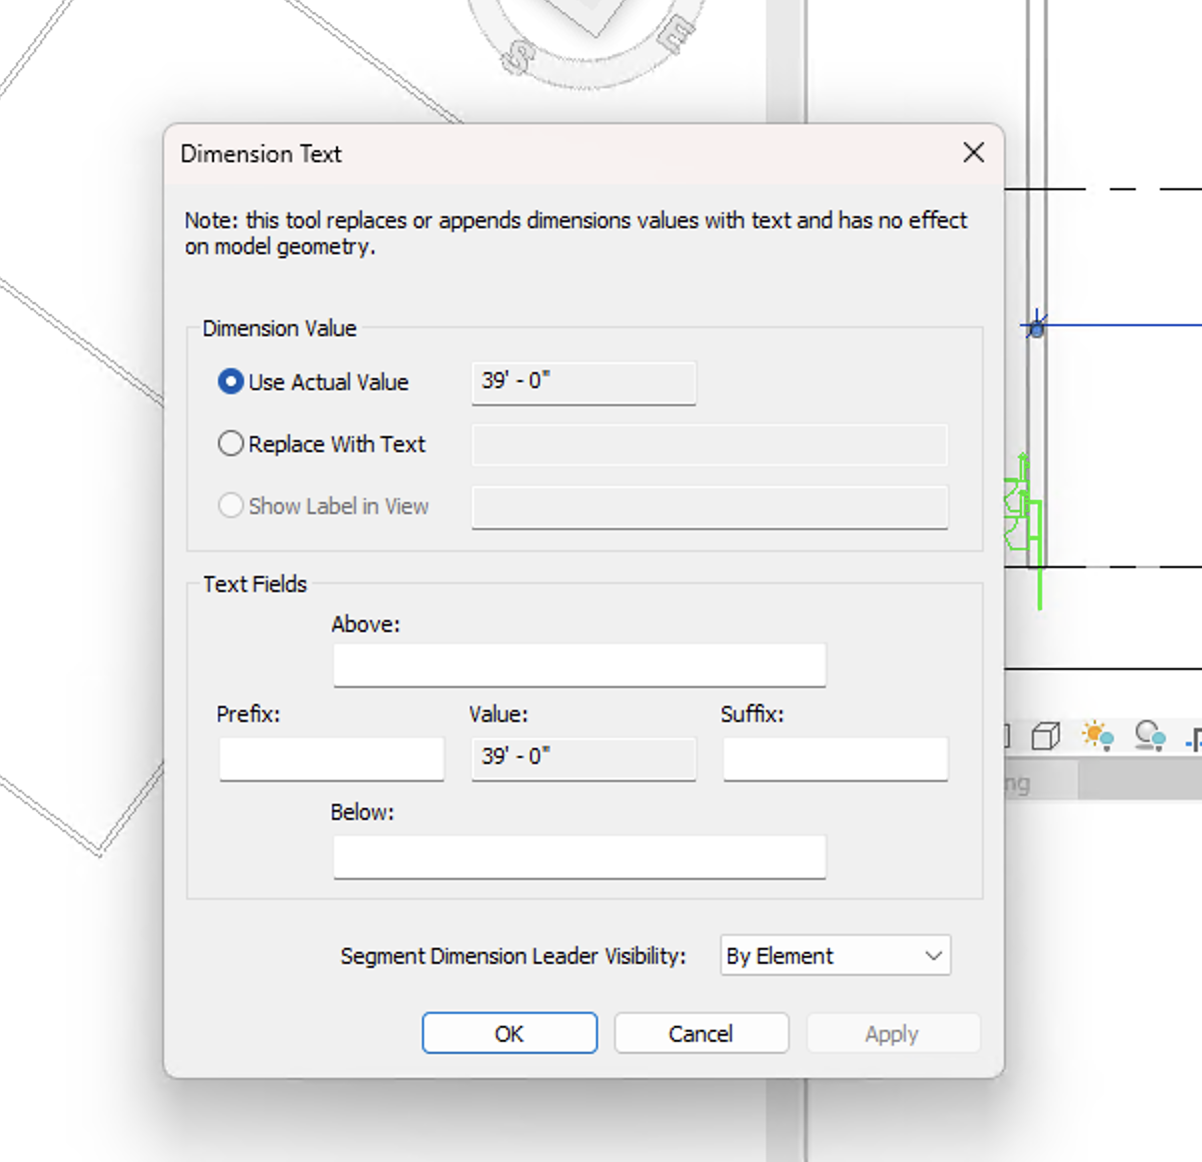Click the Prefix text field
1202x1162 pixels.
coord(331,758)
